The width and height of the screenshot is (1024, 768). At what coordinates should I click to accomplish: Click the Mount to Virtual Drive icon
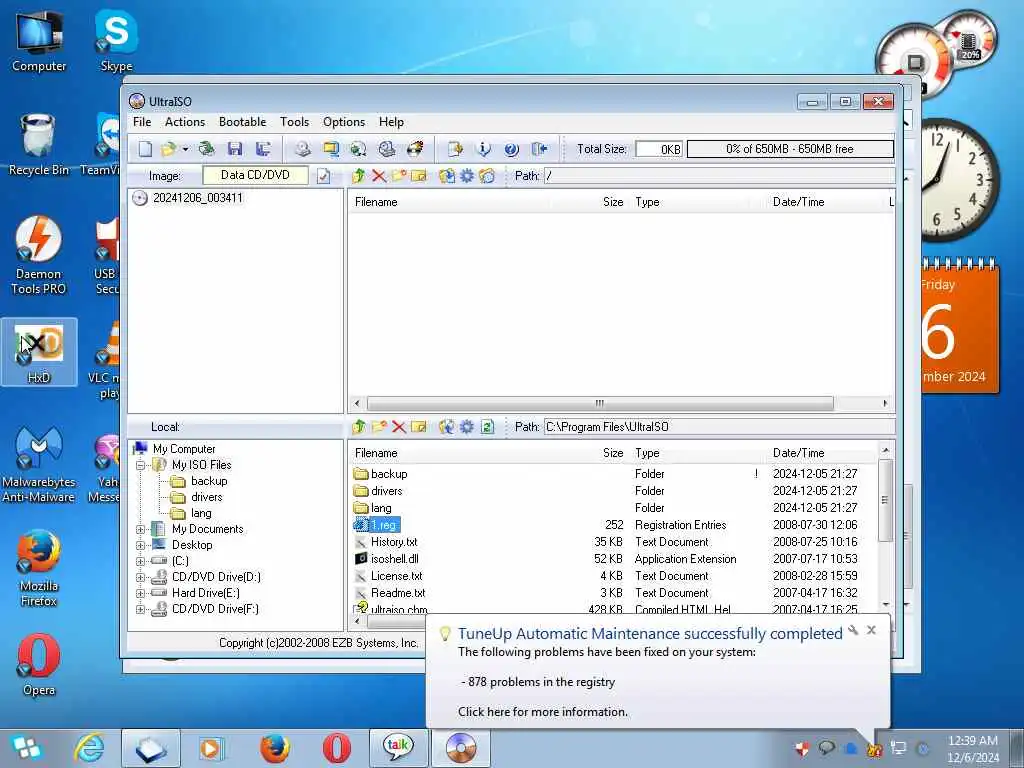[387, 149]
